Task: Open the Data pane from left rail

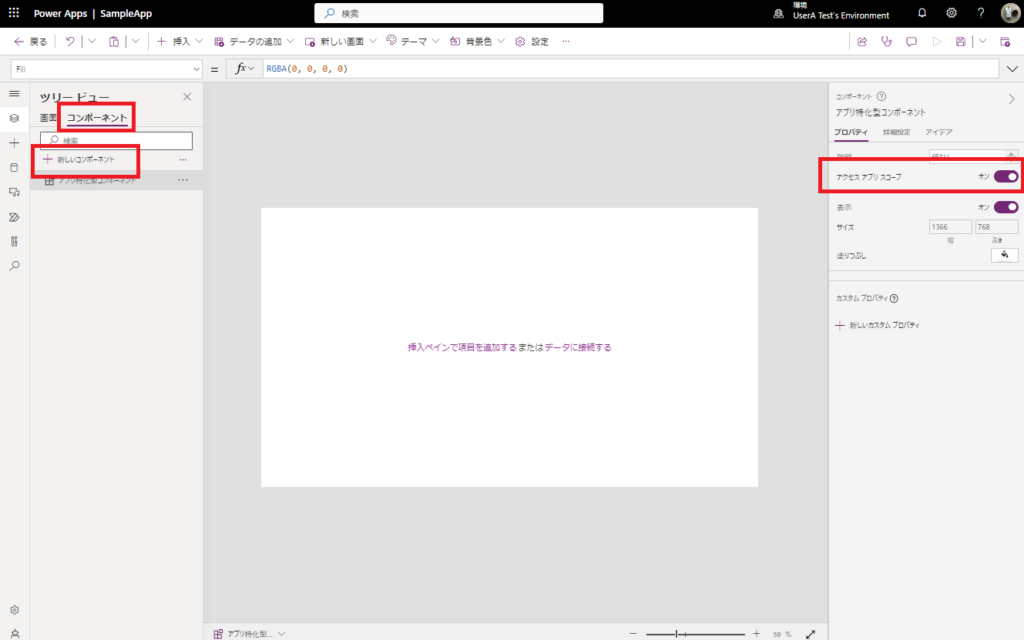Action: 14,167
